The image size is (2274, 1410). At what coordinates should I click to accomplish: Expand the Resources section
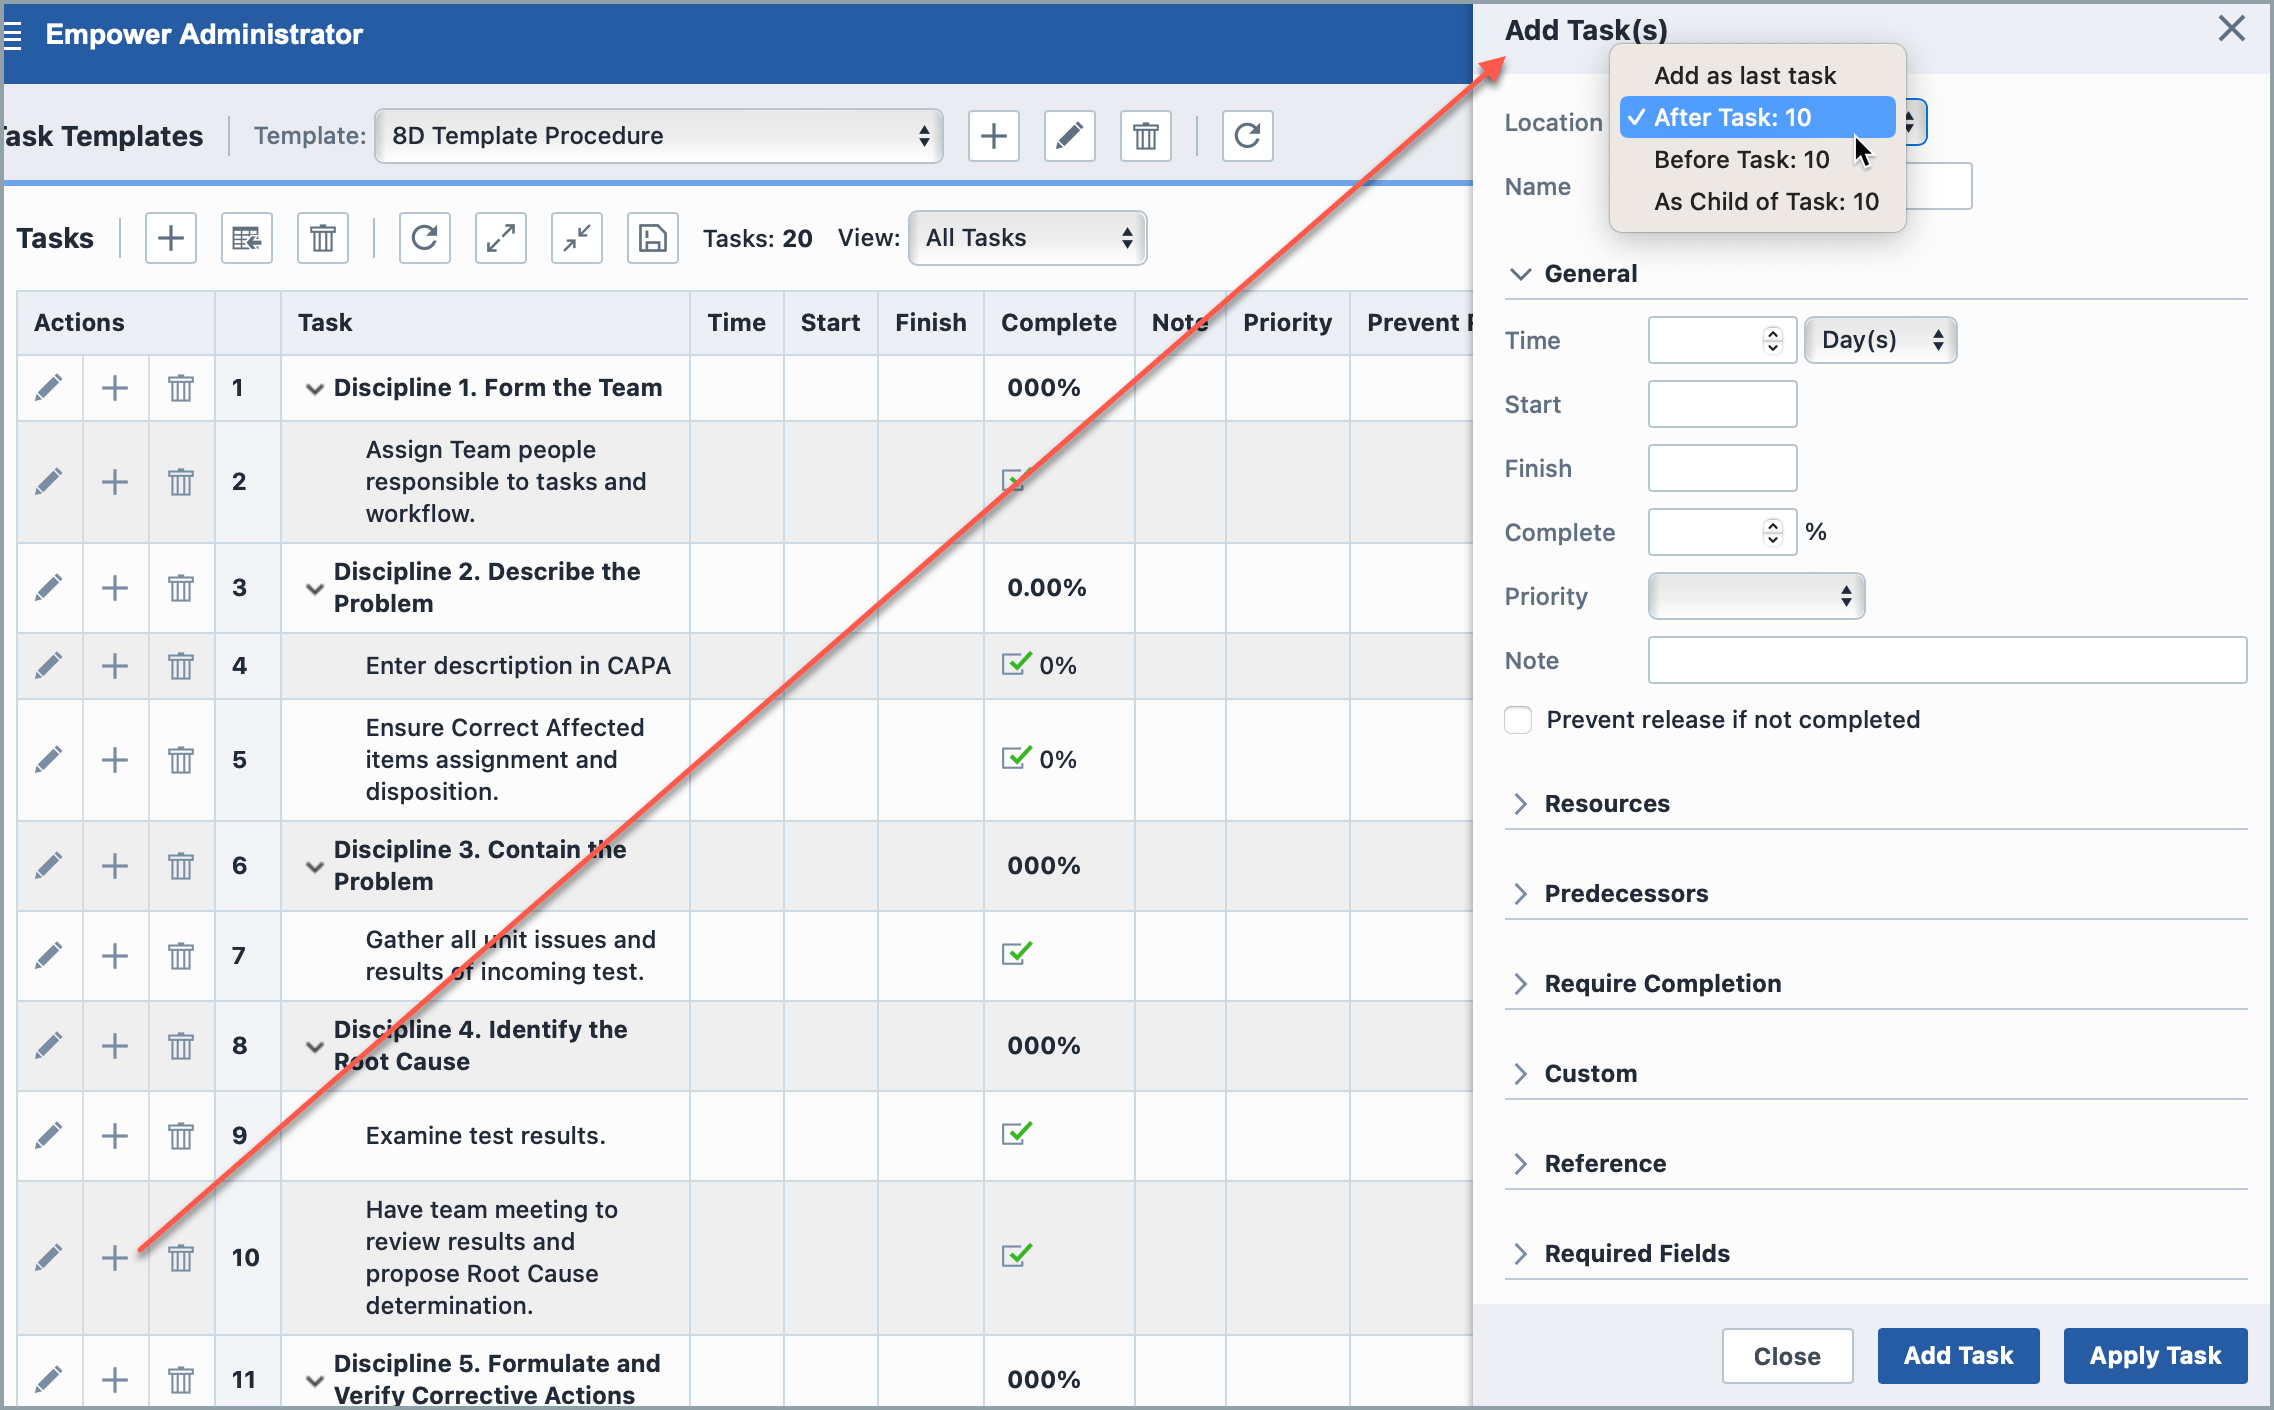tap(1606, 804)
